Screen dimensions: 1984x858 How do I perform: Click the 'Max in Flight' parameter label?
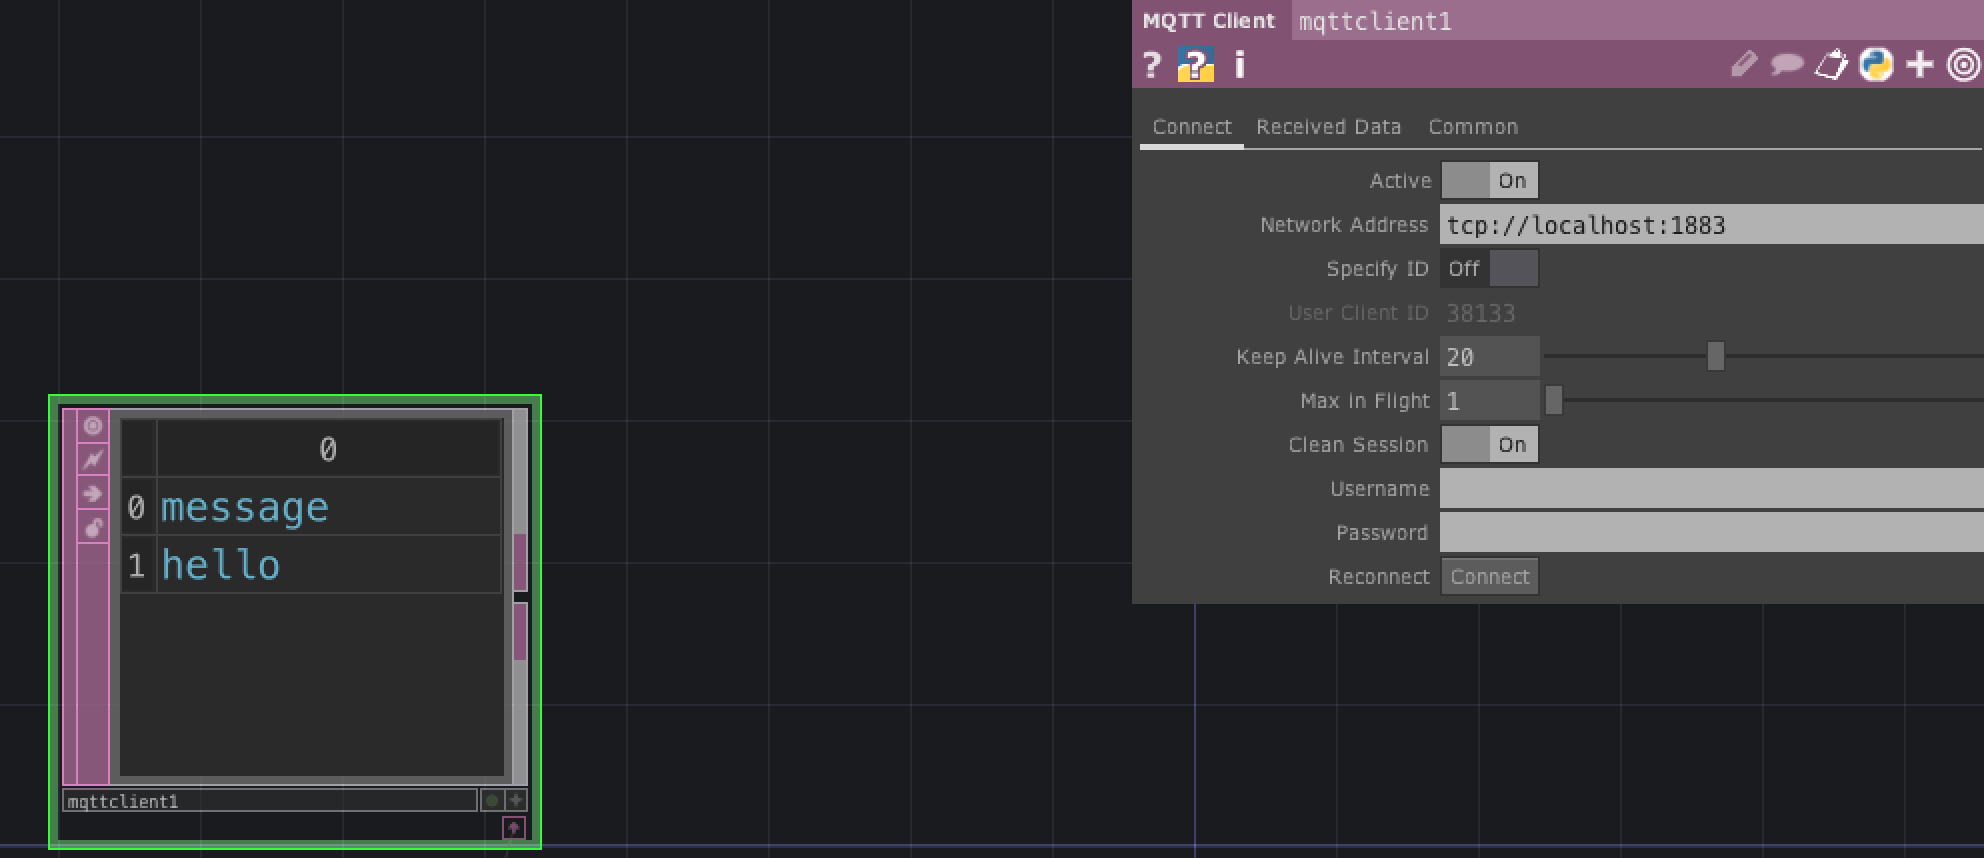pos(1364,401)
